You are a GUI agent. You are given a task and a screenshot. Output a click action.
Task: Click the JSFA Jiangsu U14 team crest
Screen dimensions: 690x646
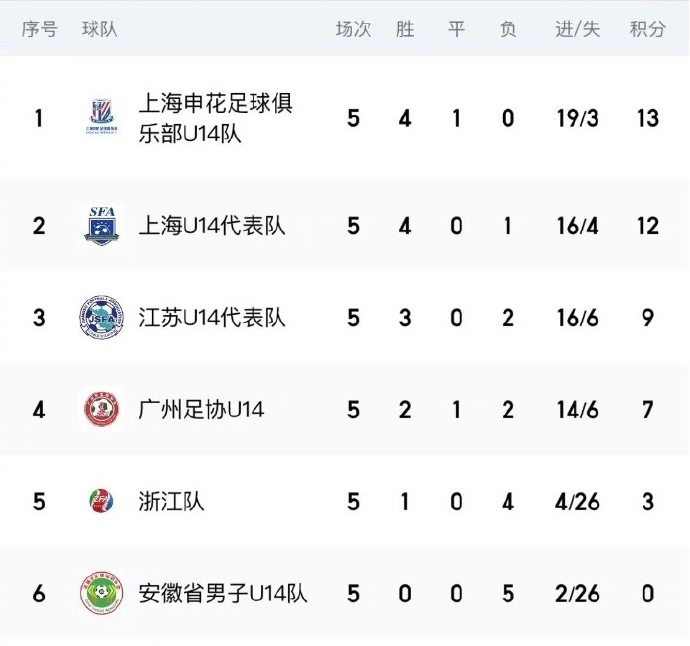click(x=102, y=317)
